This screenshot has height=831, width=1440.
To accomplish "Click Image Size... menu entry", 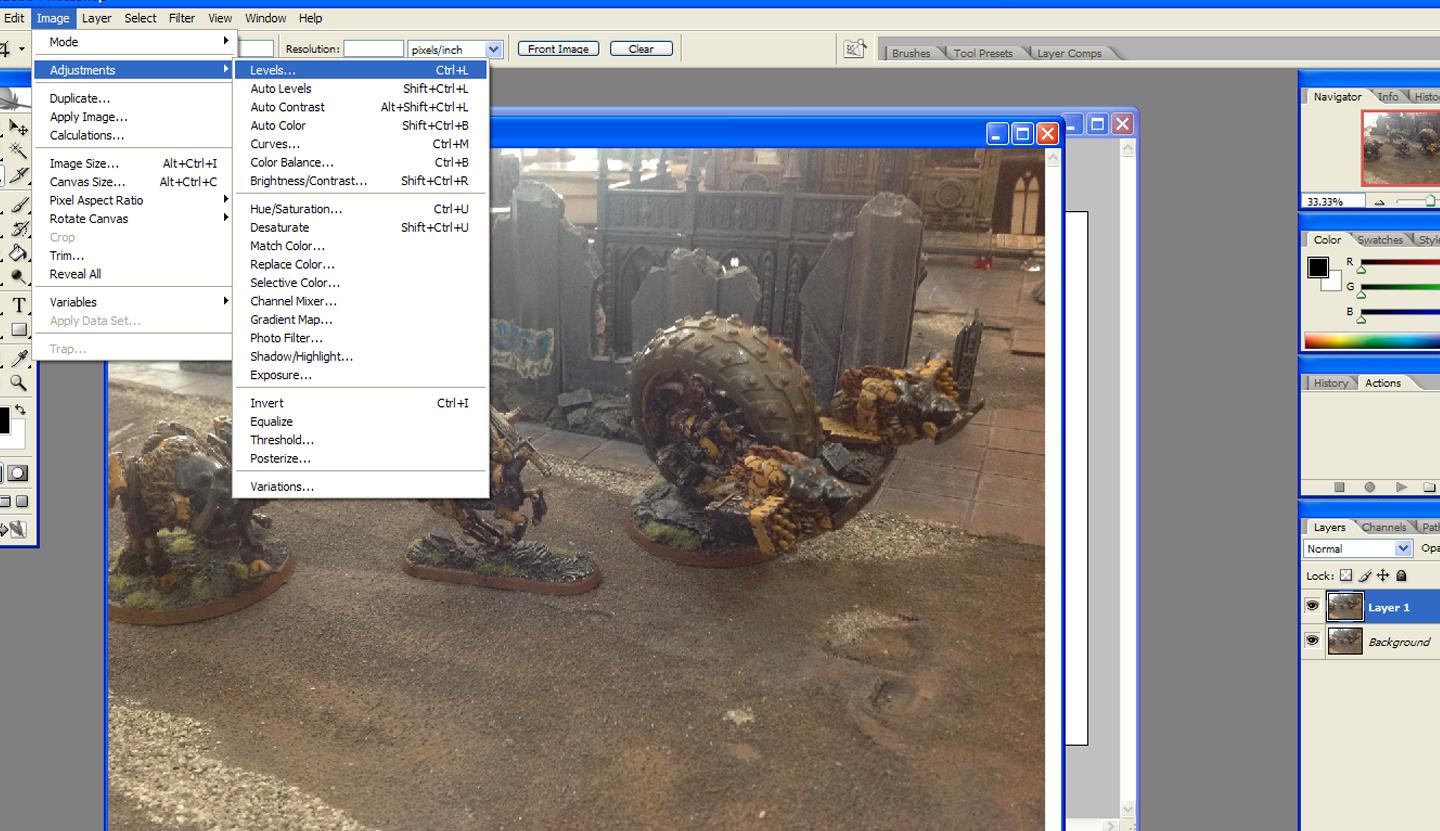I will (133, 163).
